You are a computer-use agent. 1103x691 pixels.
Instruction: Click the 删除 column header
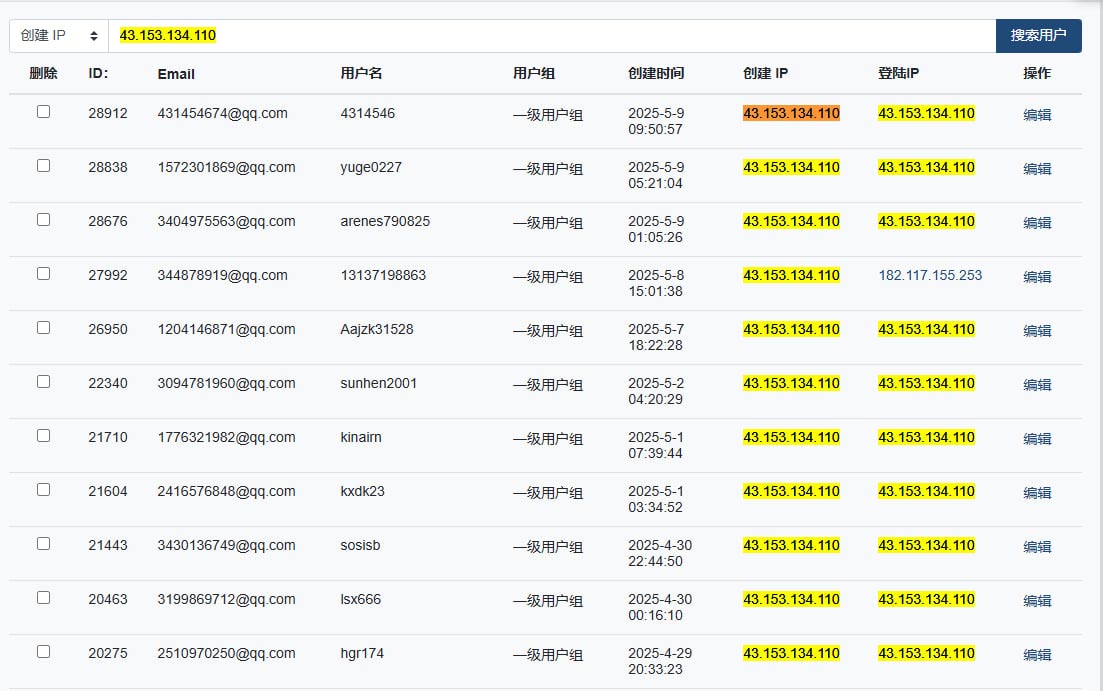click(x=44, y=73)
